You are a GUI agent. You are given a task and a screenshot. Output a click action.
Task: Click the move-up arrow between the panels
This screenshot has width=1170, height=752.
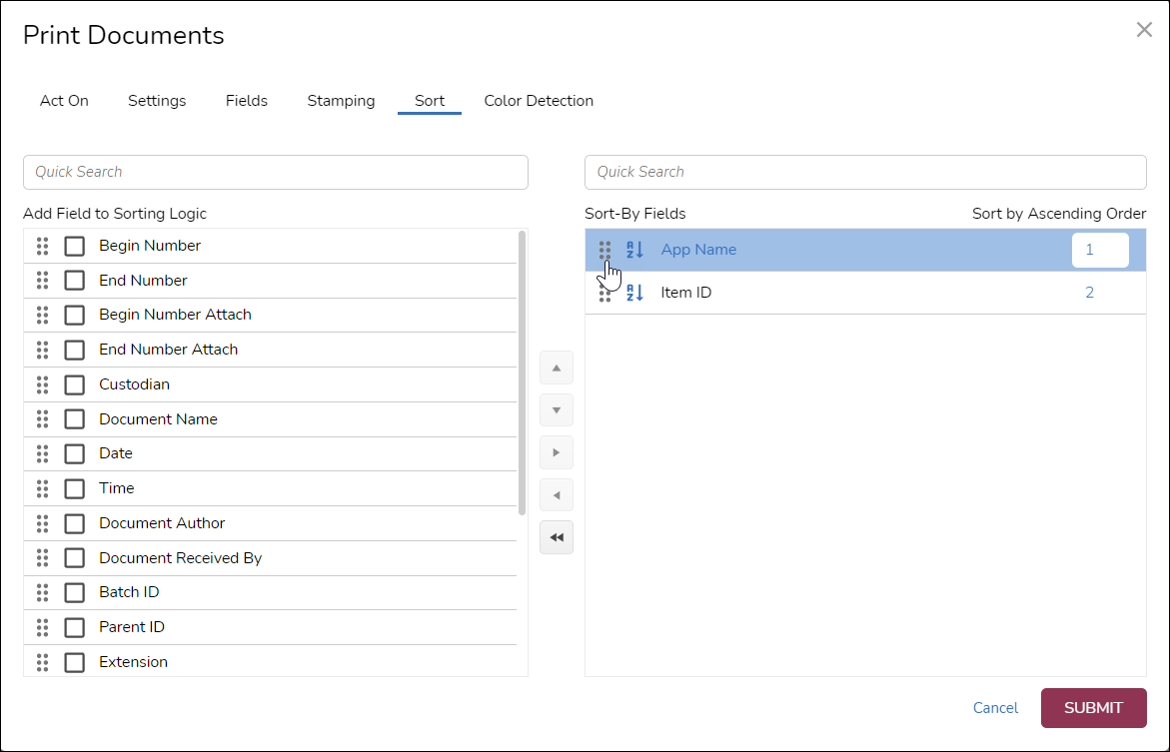click(x=556, y=367)
